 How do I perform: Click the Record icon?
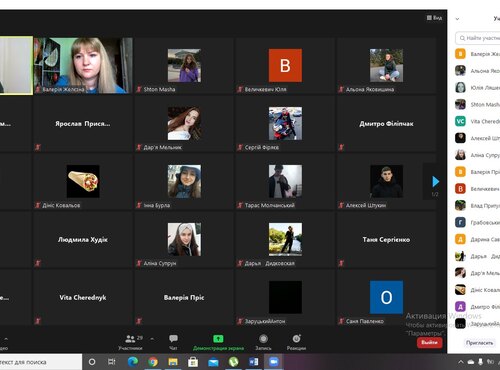coord(263,339)
